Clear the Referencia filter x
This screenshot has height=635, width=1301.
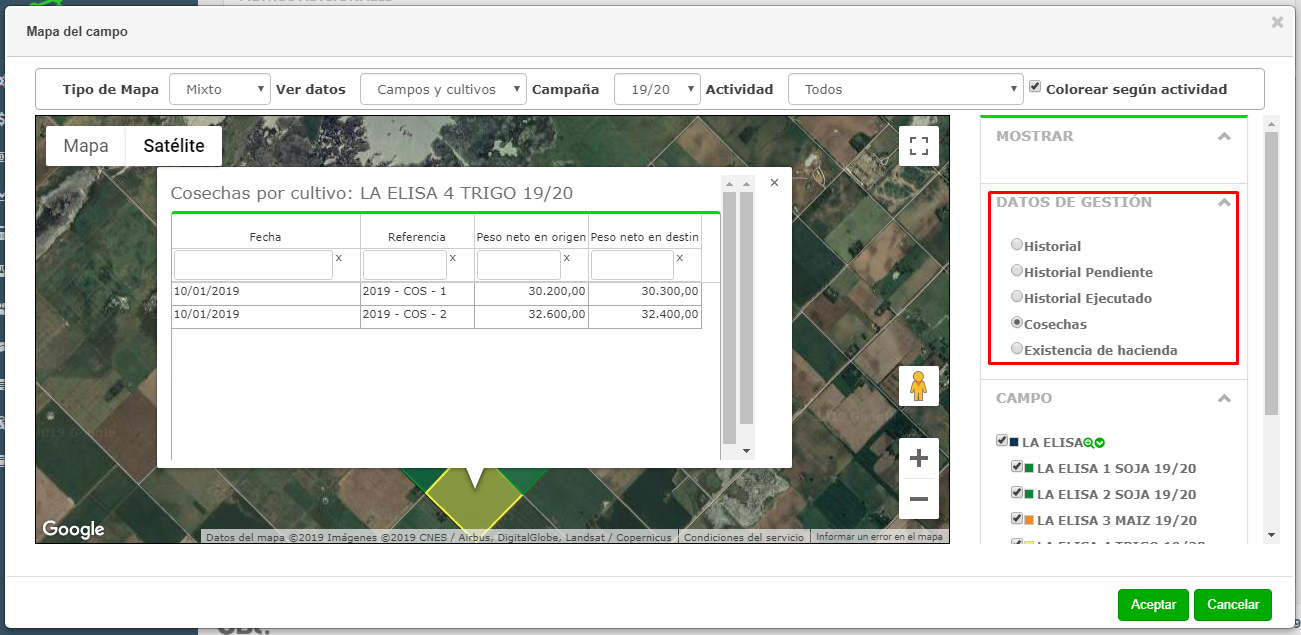(452, 258)
